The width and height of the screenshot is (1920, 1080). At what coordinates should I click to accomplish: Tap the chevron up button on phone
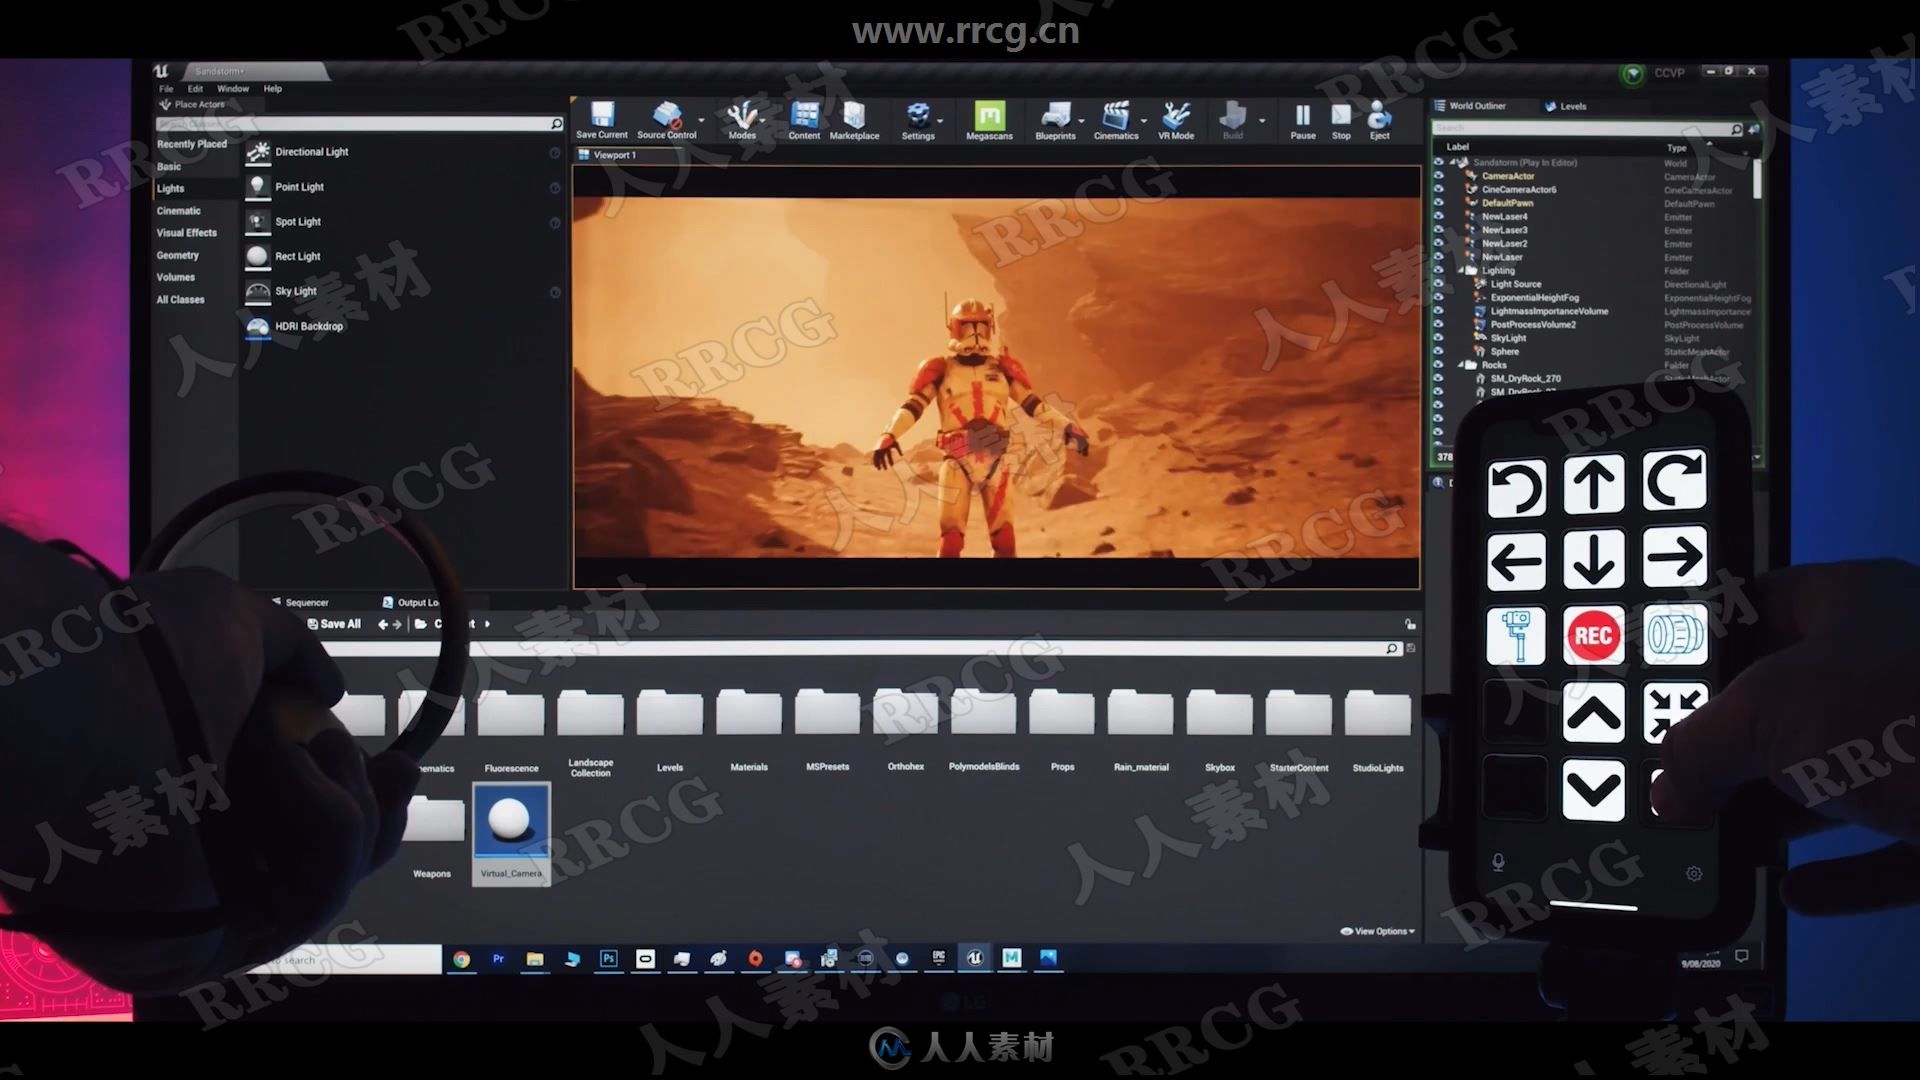pos(1593,713)
